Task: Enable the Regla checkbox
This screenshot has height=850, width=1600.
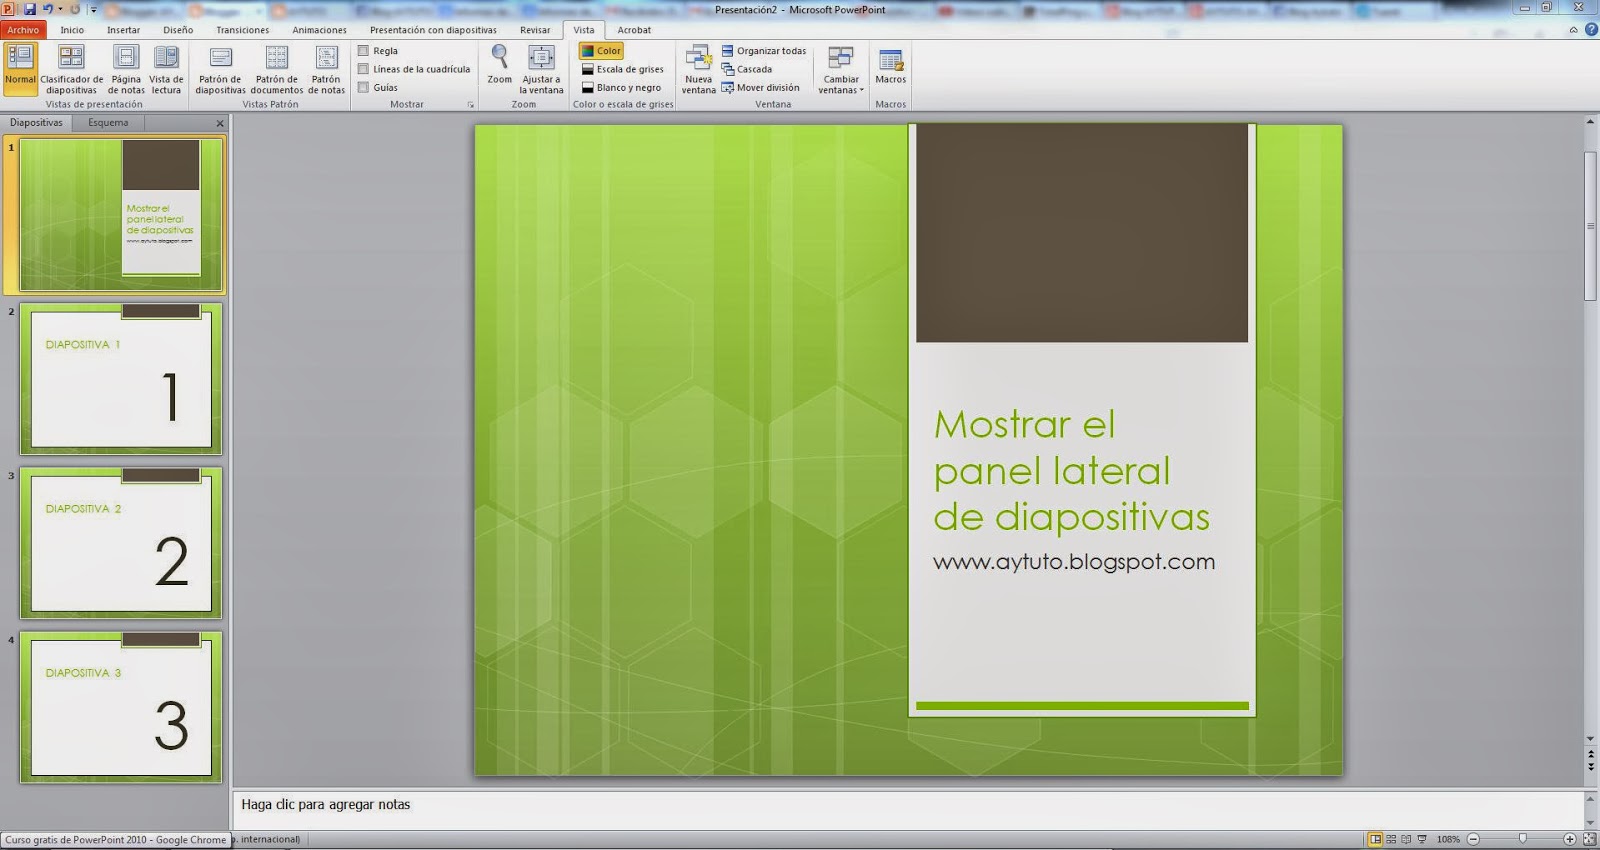Action: 364,51
